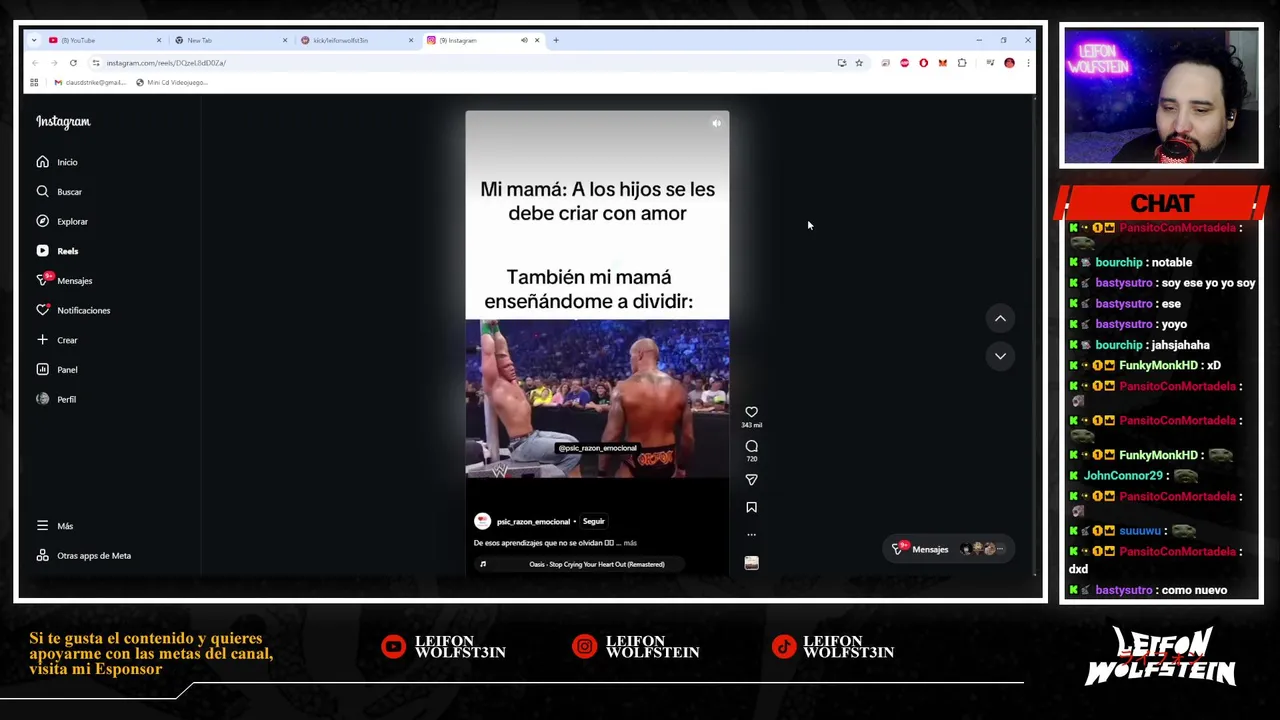Open Notificaciones in the sidebar

pyautogui.click(x=73, y=310)
